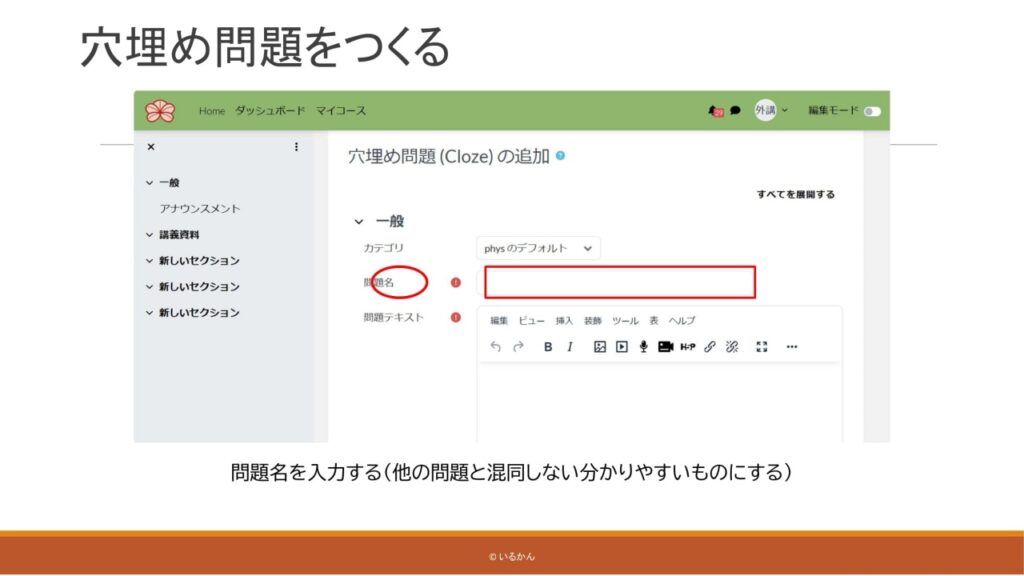This screenshot has height=576, width=1024.
Task: Click the H5P insert icon
Action: click(x=688, y=347)
